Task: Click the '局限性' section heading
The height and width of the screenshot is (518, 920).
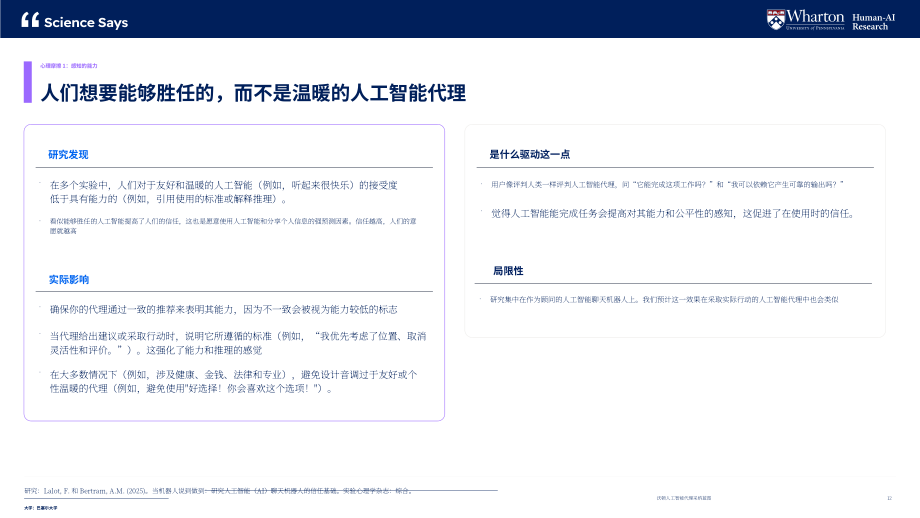Action: click(x=508, y=270)
